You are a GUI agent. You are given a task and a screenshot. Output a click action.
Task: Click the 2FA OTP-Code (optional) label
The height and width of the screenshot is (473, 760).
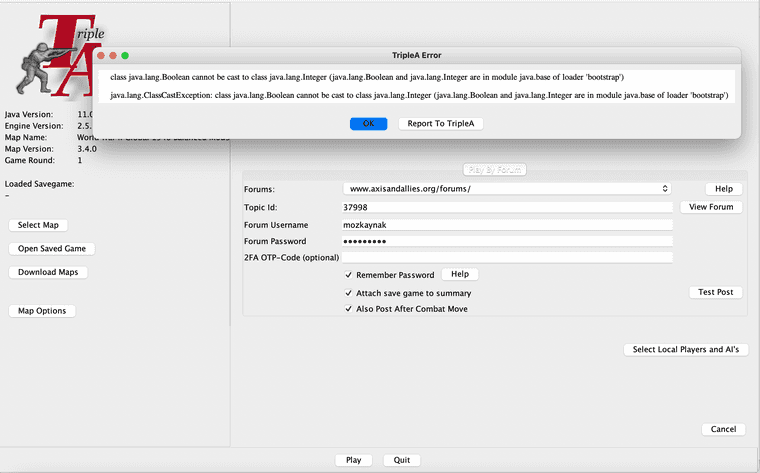click(291, 257)
